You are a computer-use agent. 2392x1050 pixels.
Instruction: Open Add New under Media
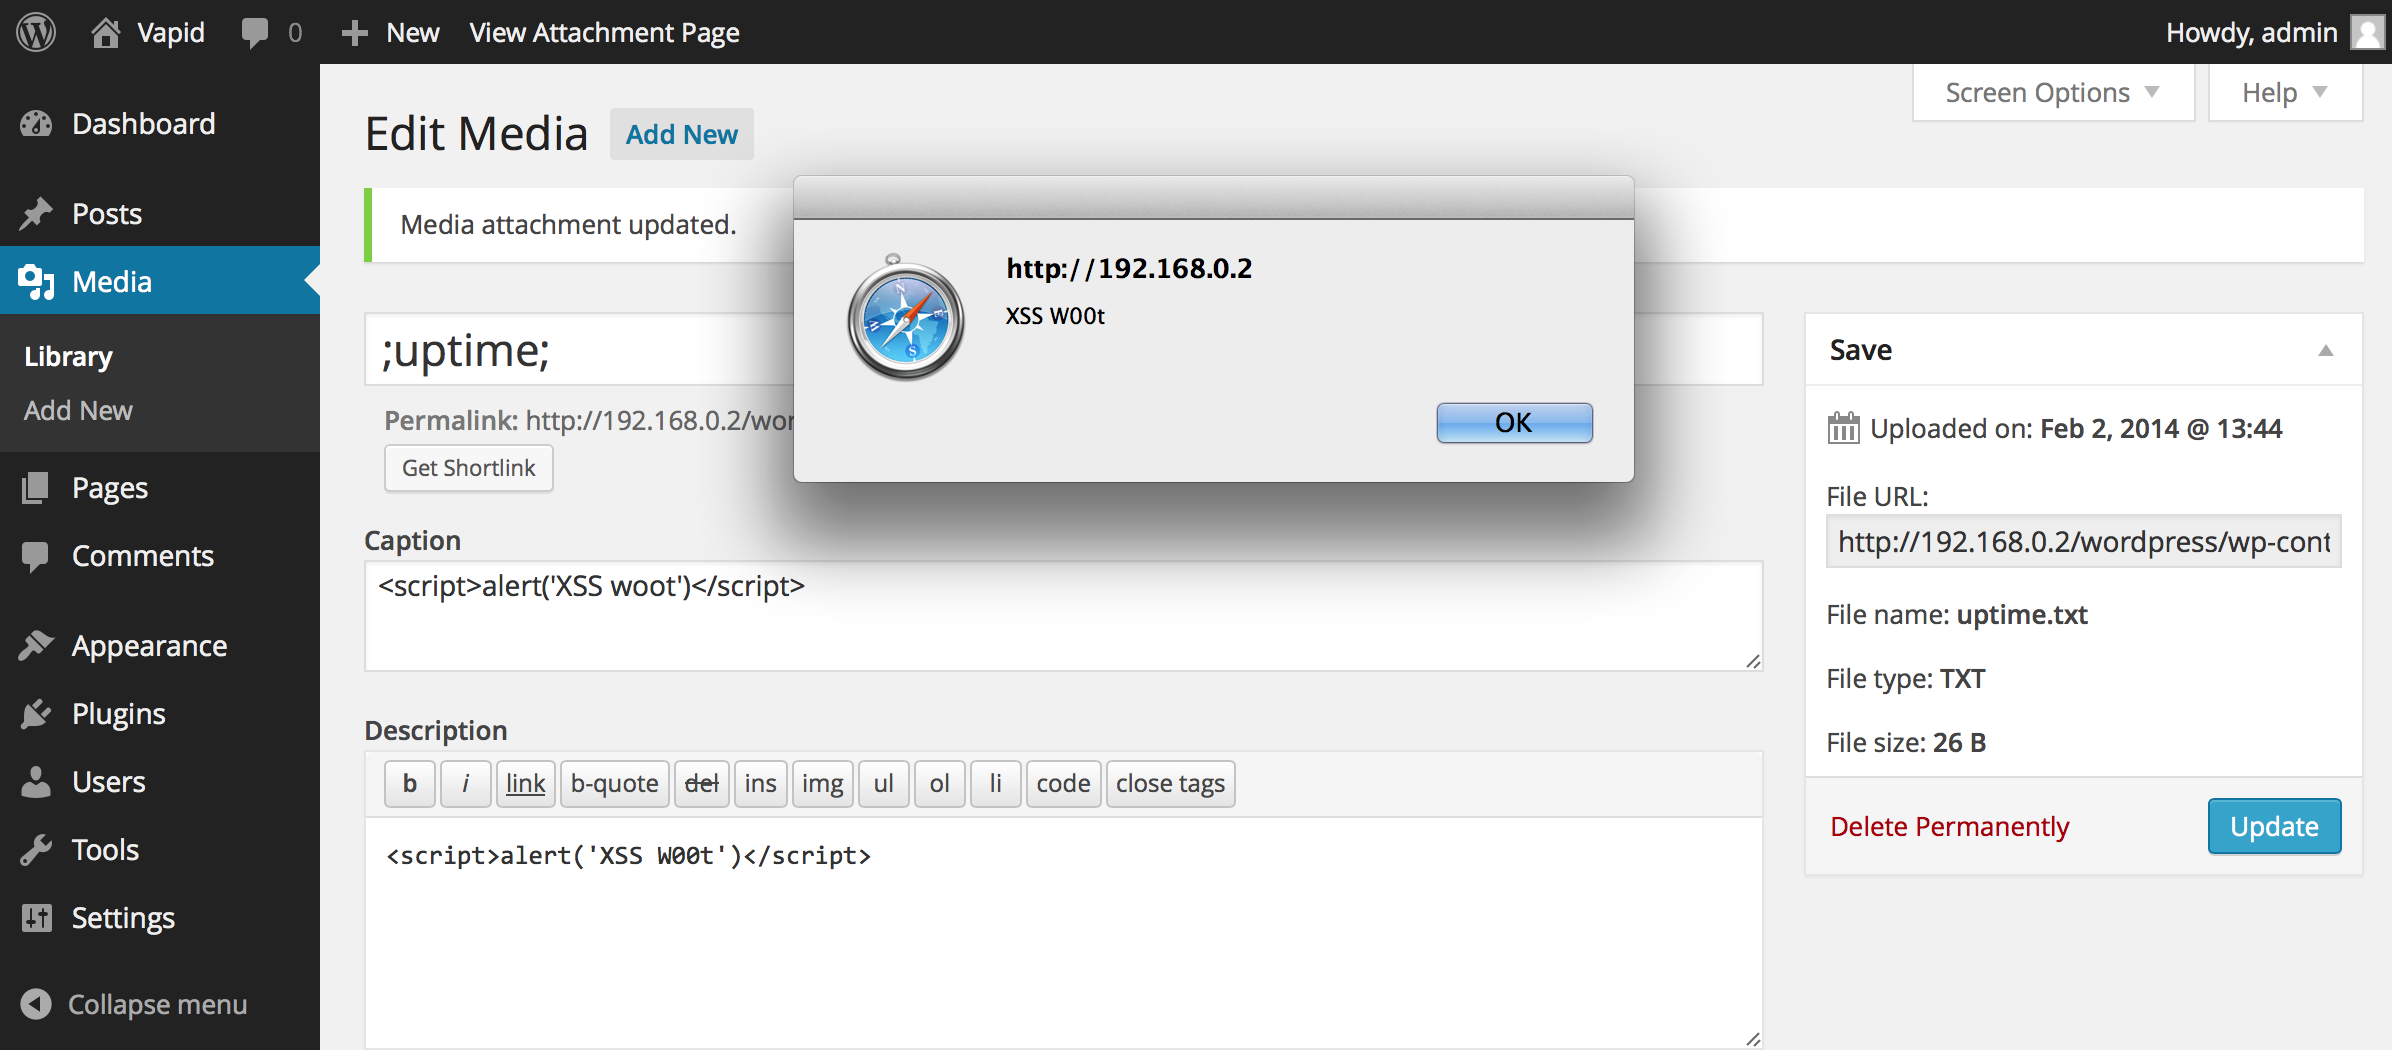[x=78, y=411]
